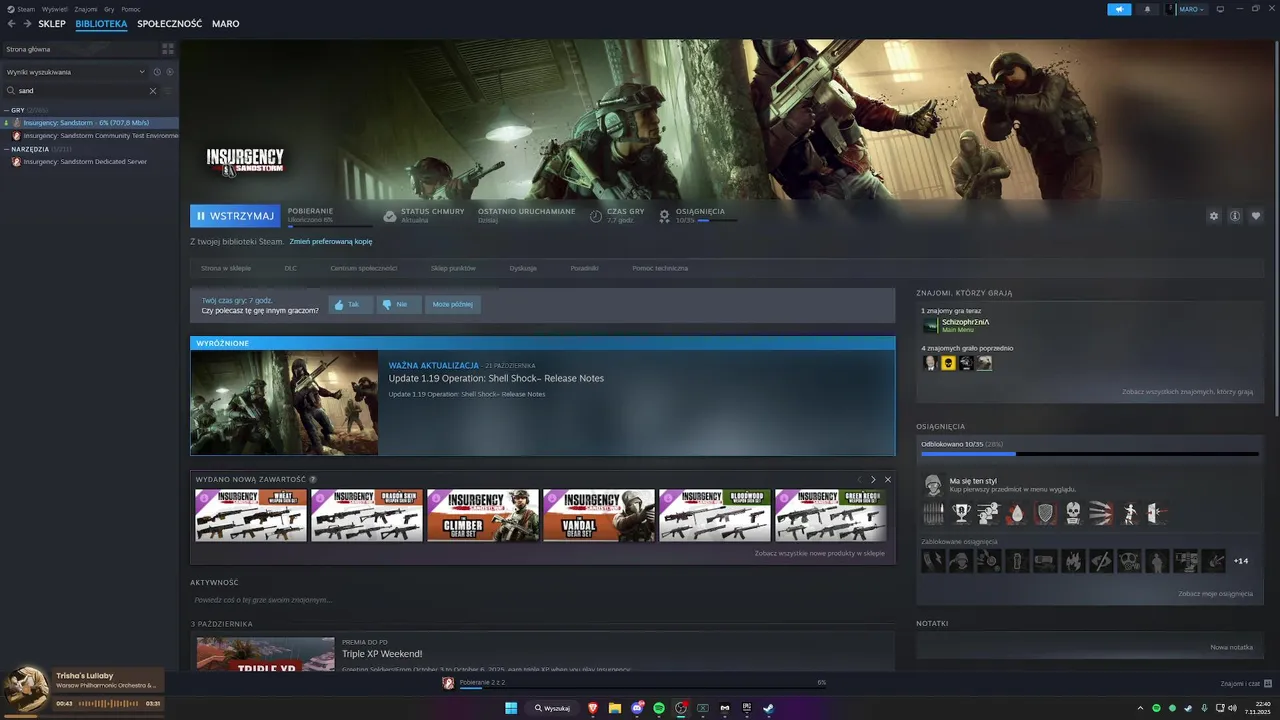
Task: Choose 'Może później' button
Action: click(x=453, y=304)
